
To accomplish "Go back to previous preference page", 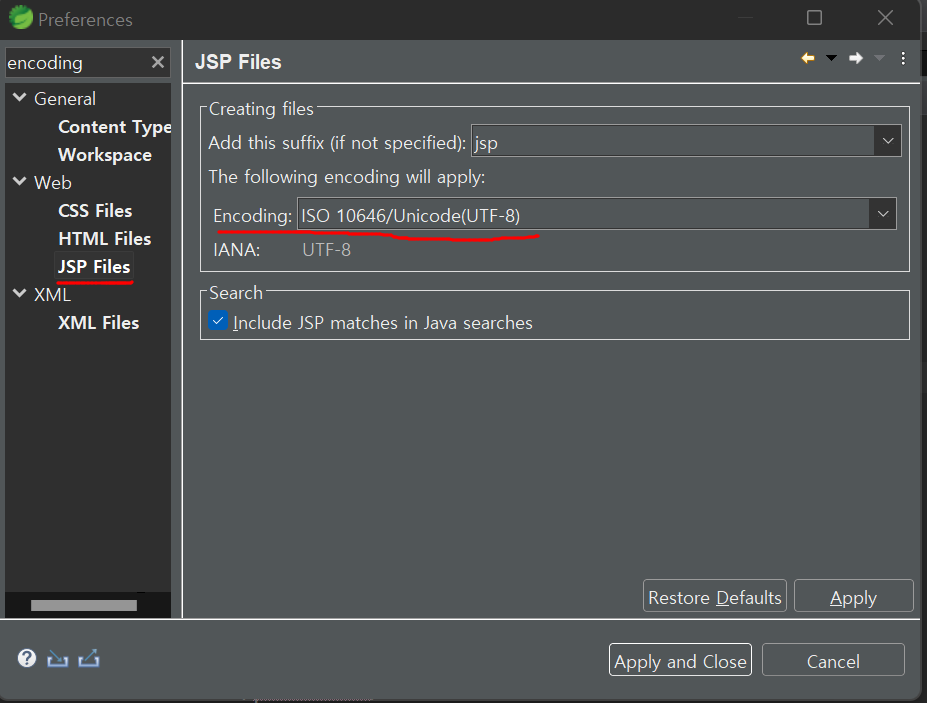I will (x=808, y=58).
